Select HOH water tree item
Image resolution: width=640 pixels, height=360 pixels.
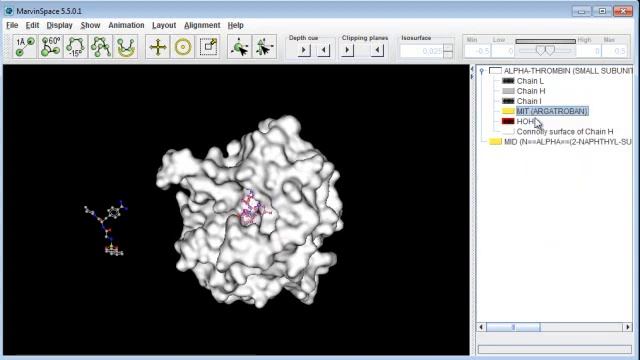526,121
